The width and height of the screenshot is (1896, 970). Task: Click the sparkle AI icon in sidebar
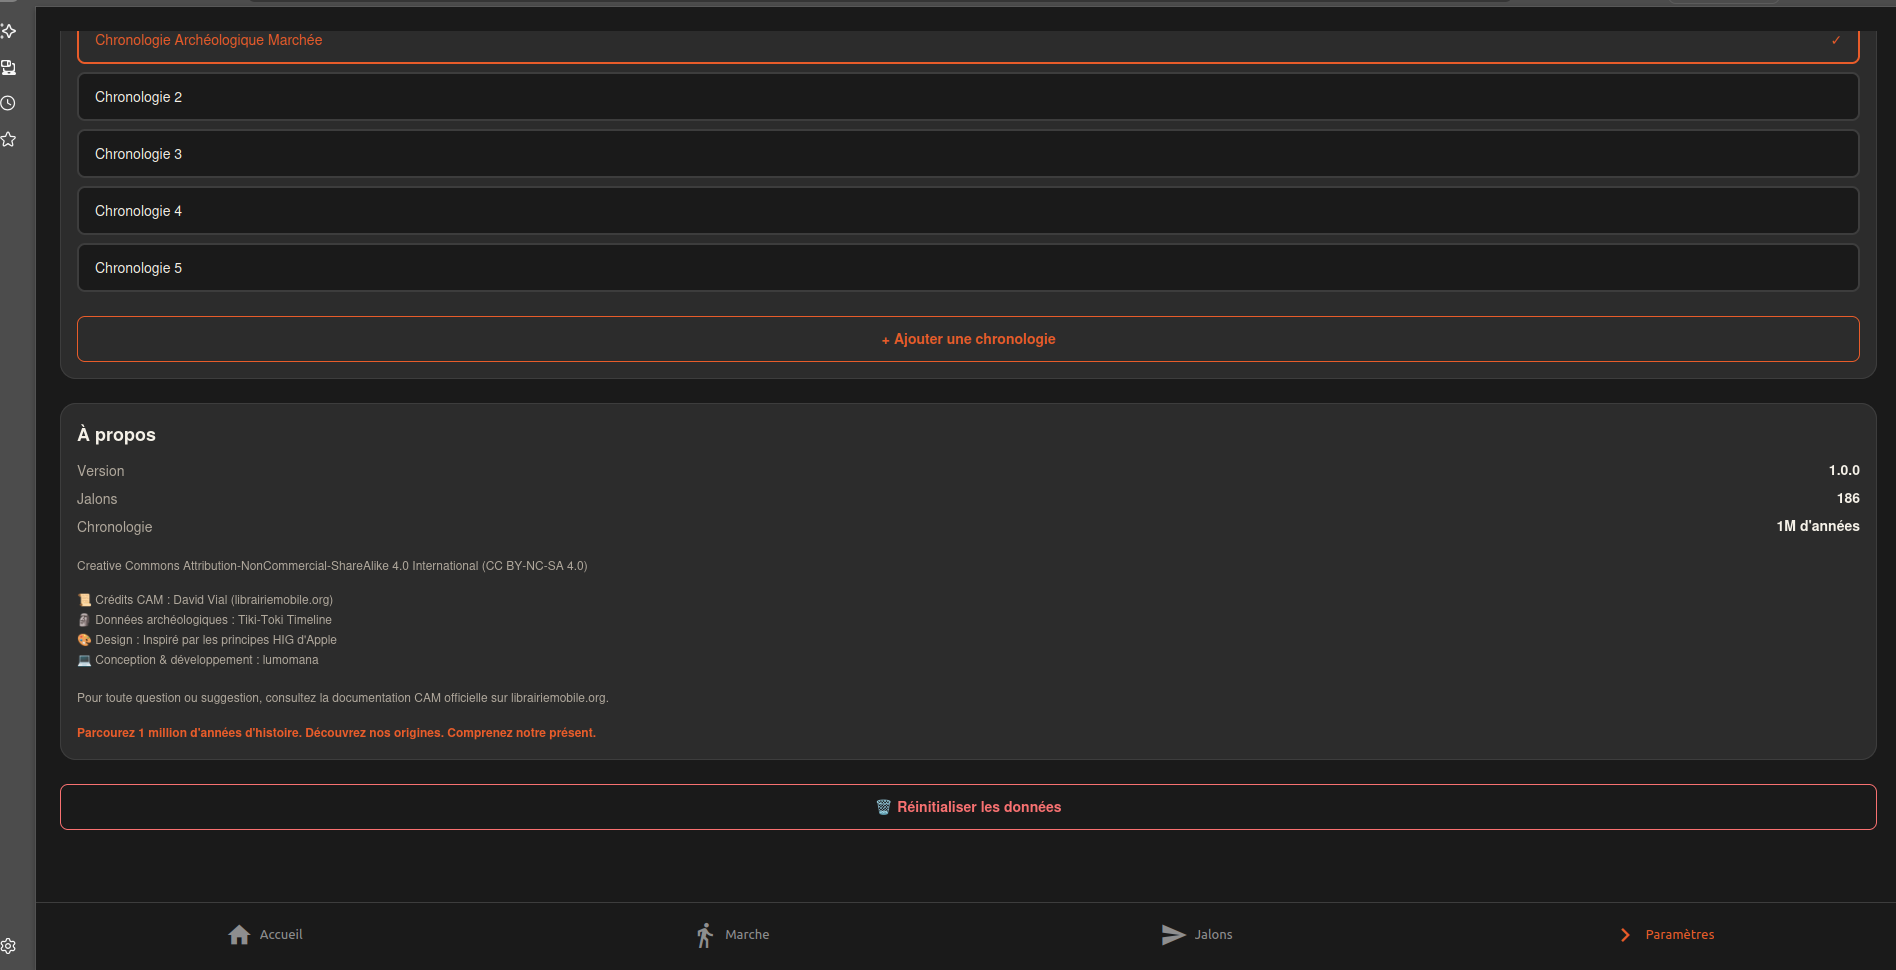click(x=8, y=32)
